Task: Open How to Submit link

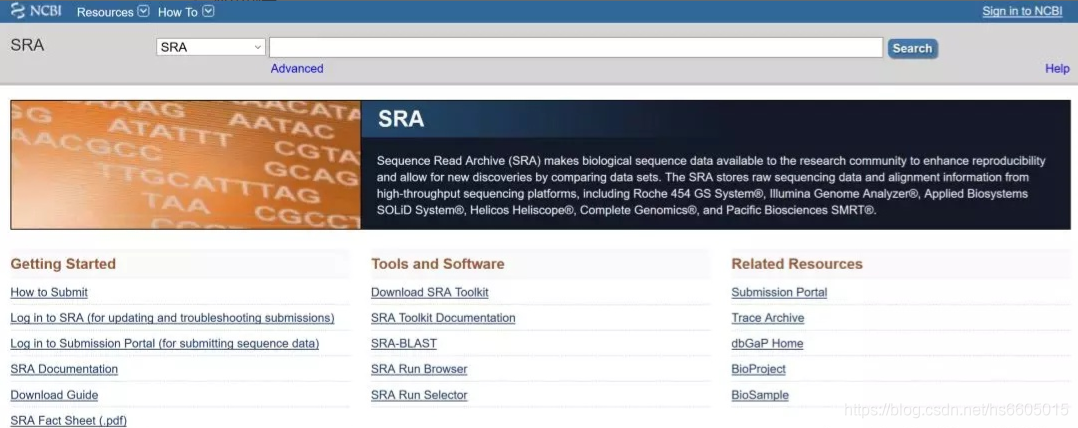Action: coord(49,292)
